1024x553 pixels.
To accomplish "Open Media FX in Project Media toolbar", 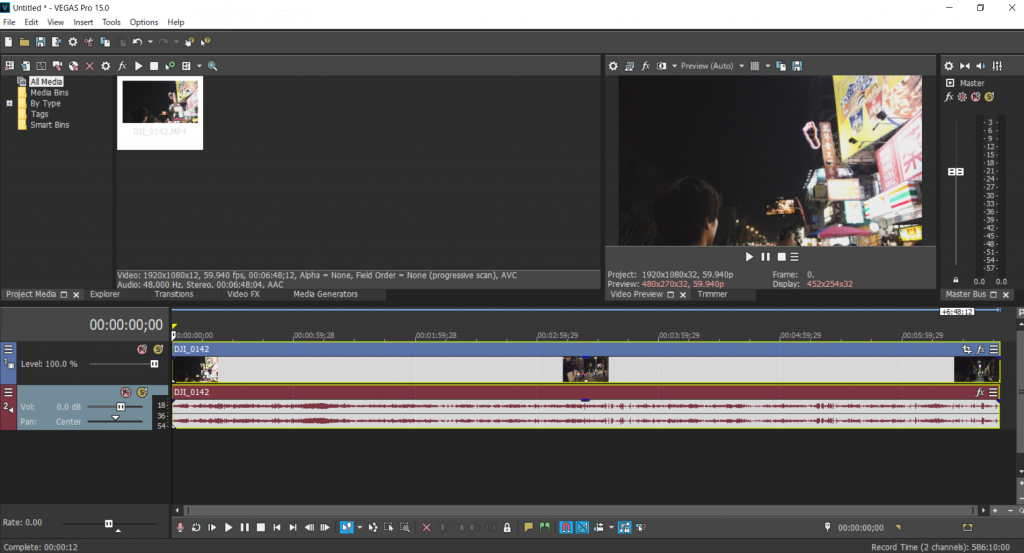I will coord(122,66).
